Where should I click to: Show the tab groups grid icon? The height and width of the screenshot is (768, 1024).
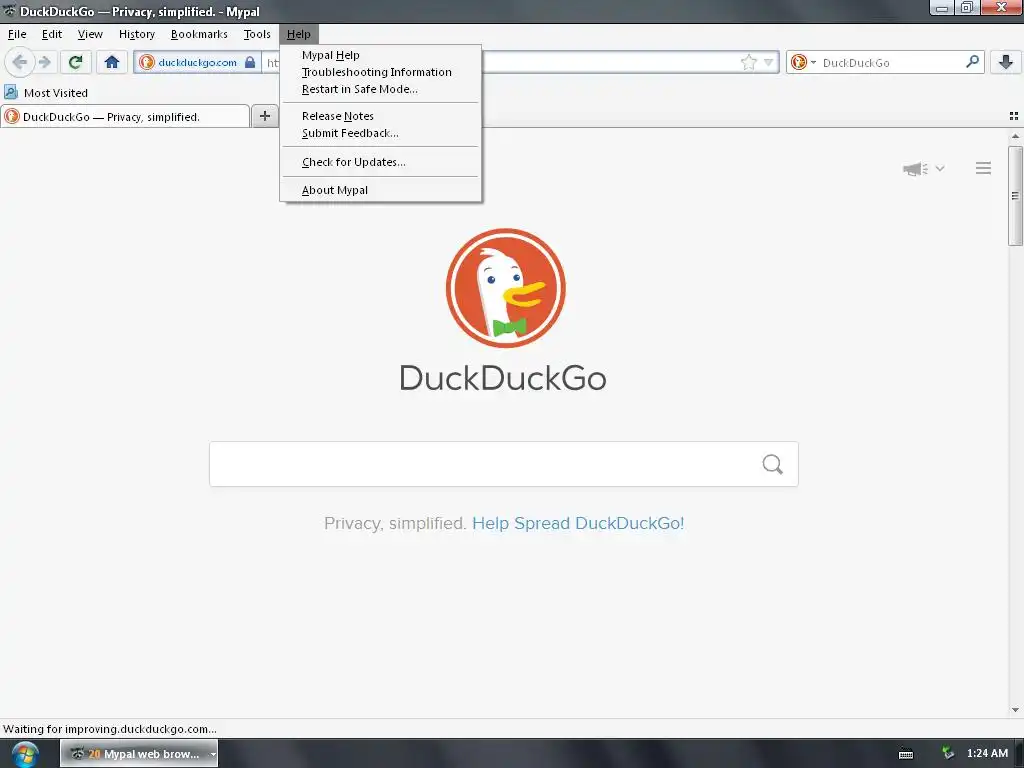click(x=1014, y=116)
